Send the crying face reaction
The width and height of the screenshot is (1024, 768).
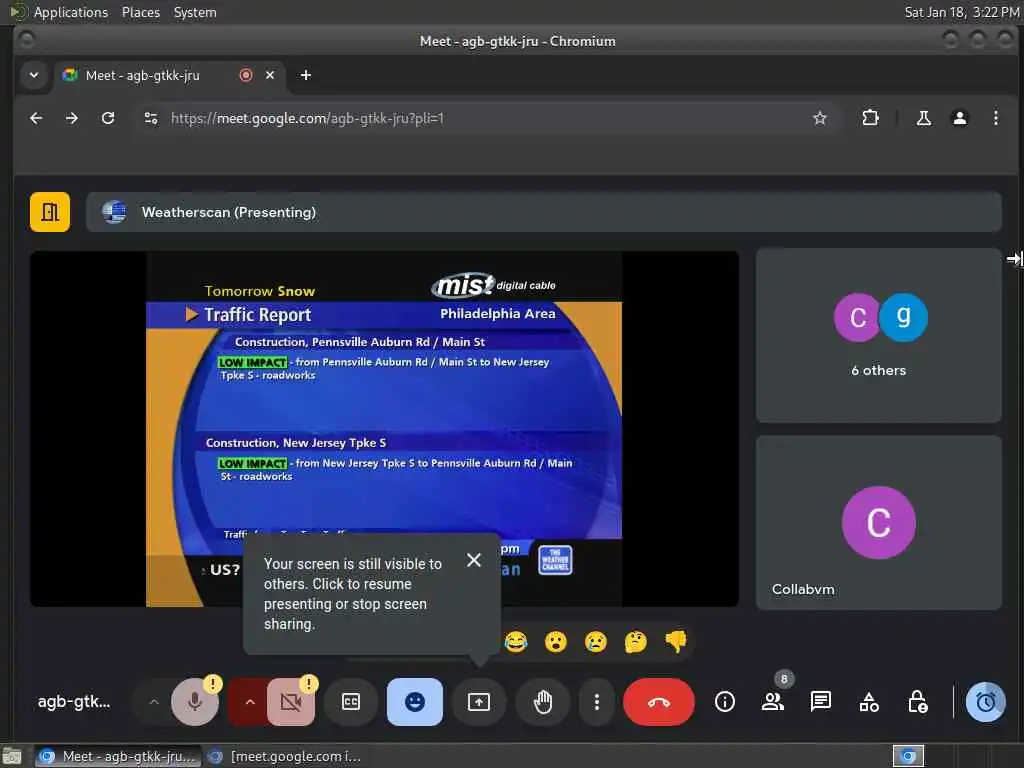pyautogui.click(x=596, y=642)
